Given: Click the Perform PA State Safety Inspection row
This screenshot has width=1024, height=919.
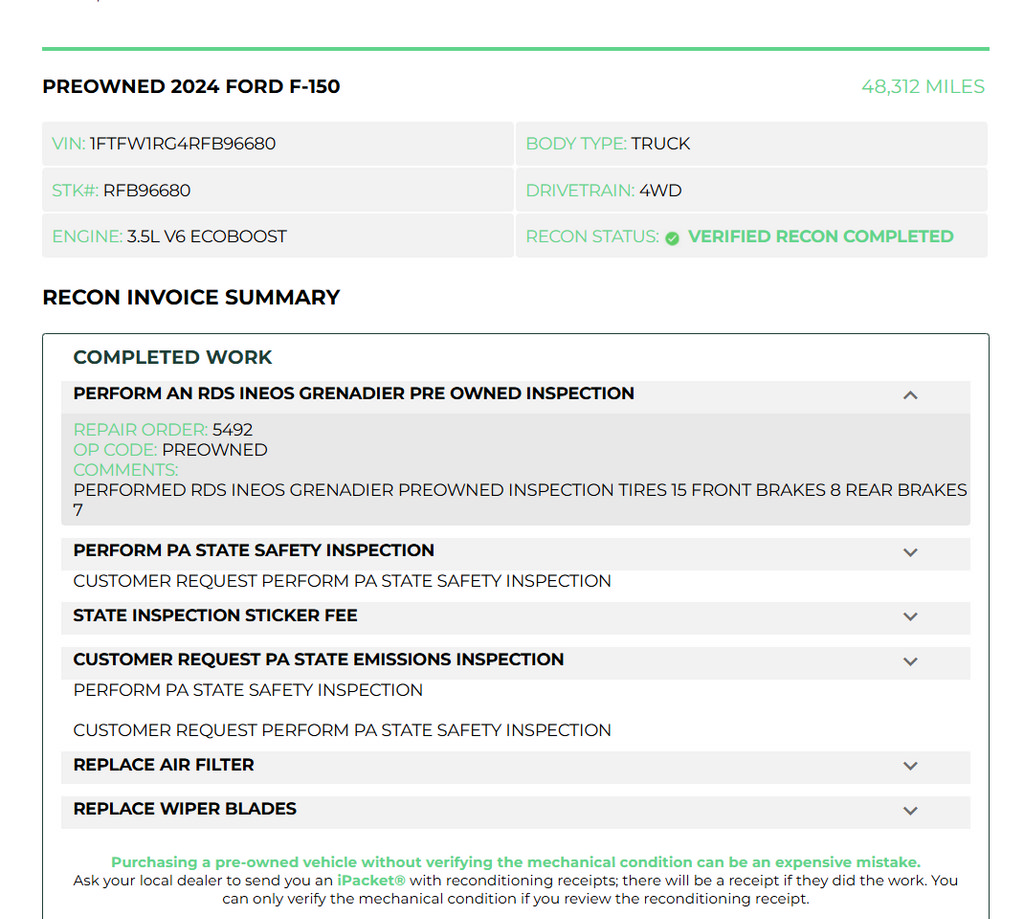Looking at the screenshot, I should [x=515, y=553].
